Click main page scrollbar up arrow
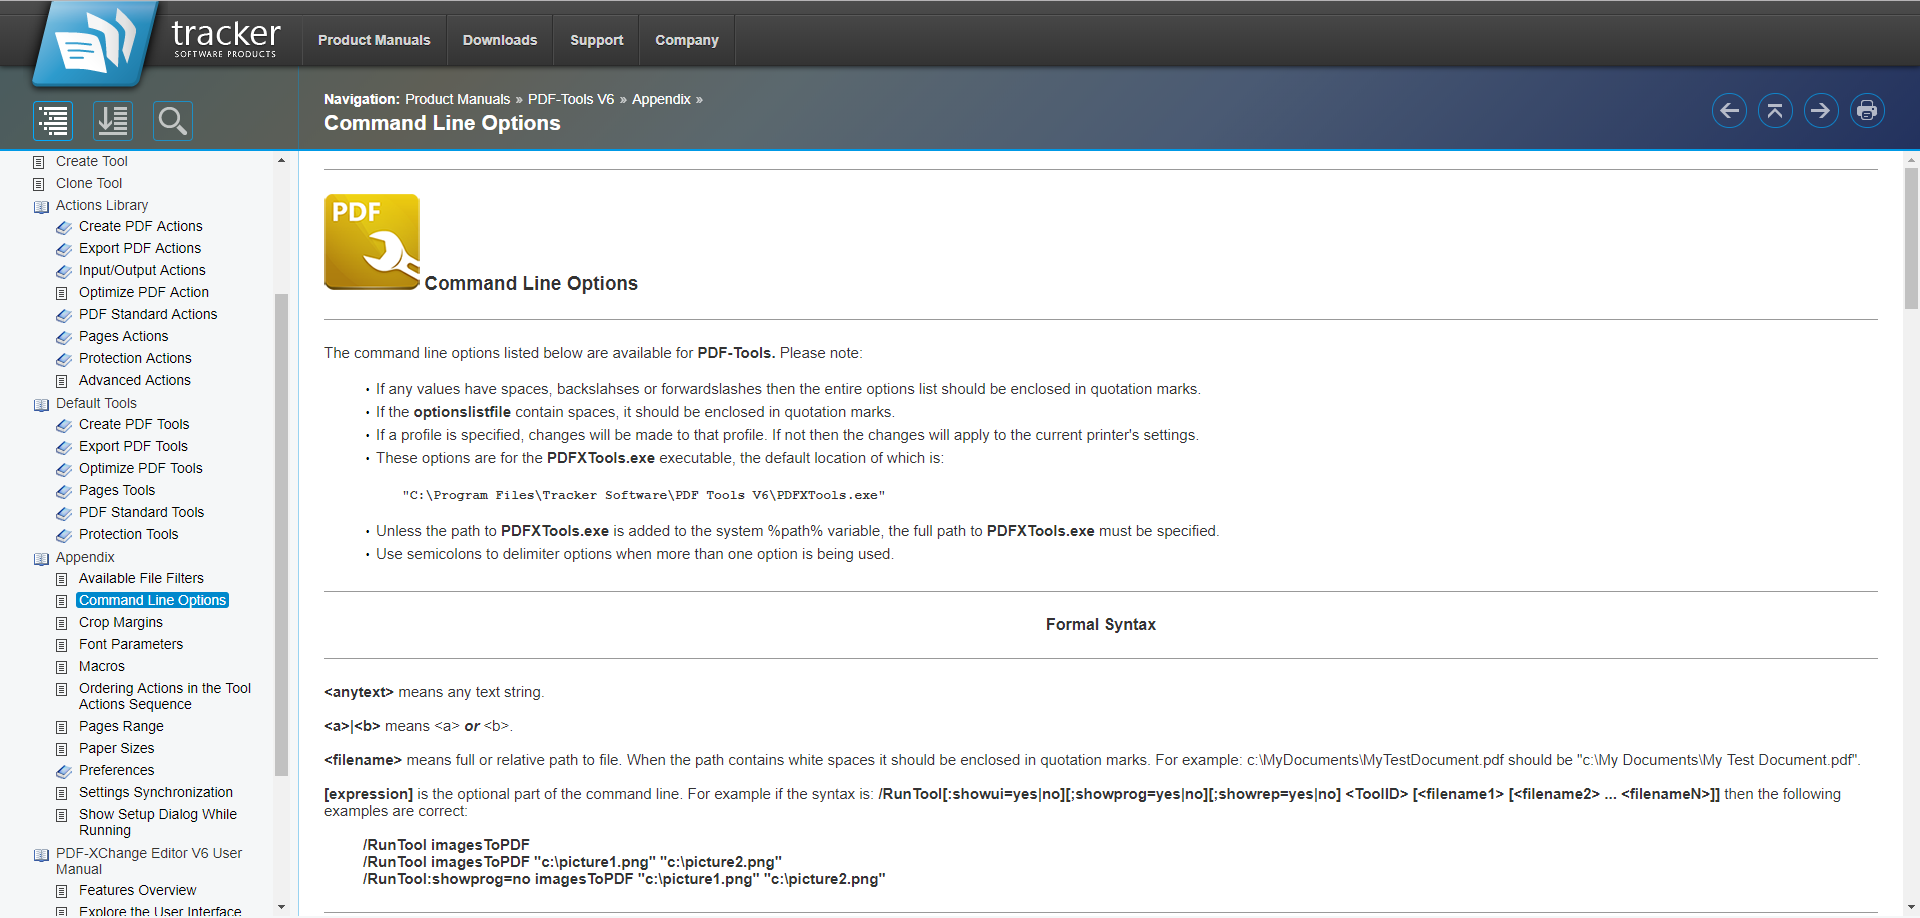 click(1911, 159)
